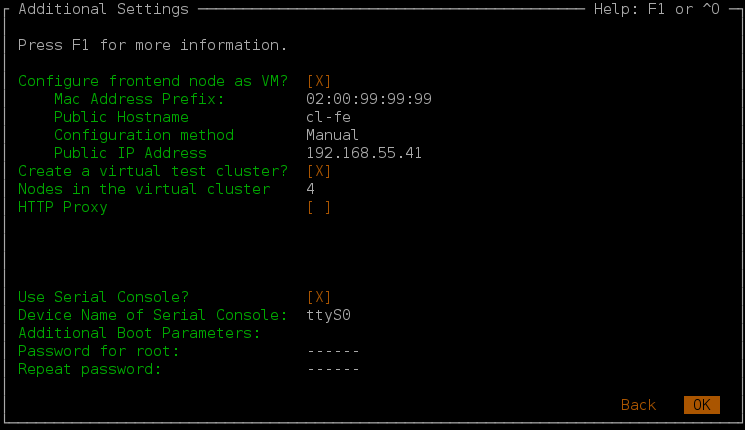Click the Additional Boot Parameters label
Screen dimensions: 745x430
click(x=139, y=333)
